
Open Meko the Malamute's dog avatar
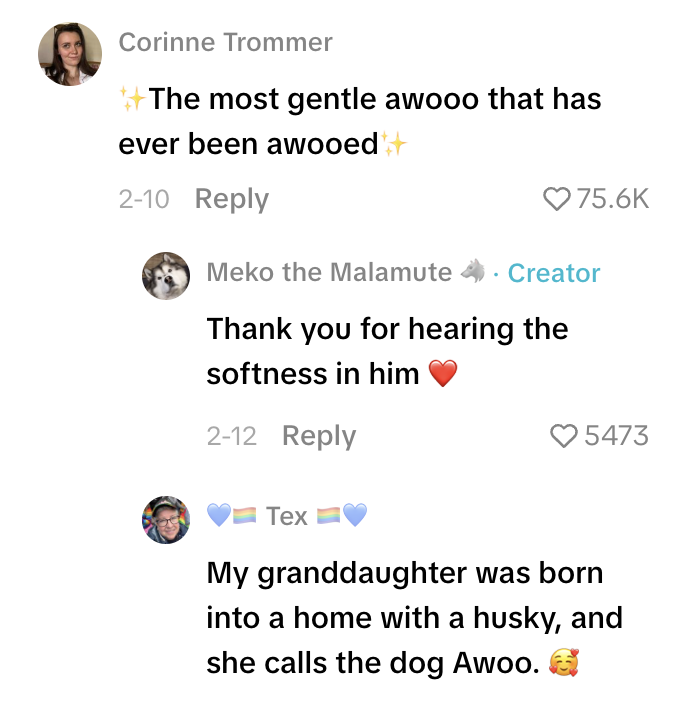coord(166,276)
